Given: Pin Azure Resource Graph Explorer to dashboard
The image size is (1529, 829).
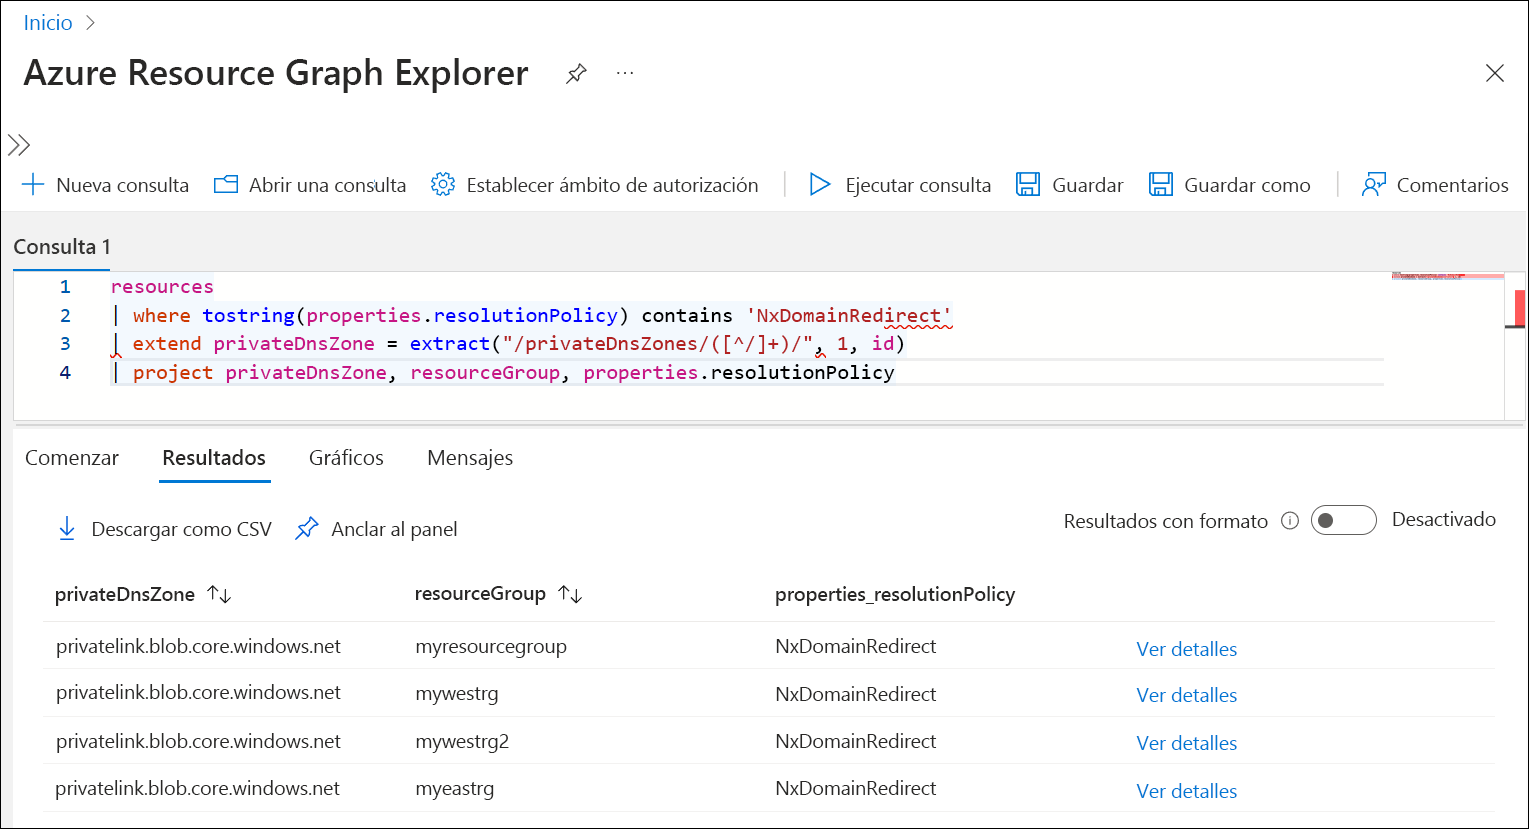Looking at the screenshot, I should point(576,74).
